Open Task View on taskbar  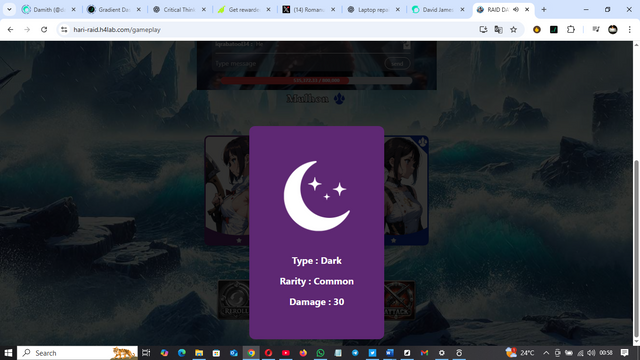click(146, 353)
